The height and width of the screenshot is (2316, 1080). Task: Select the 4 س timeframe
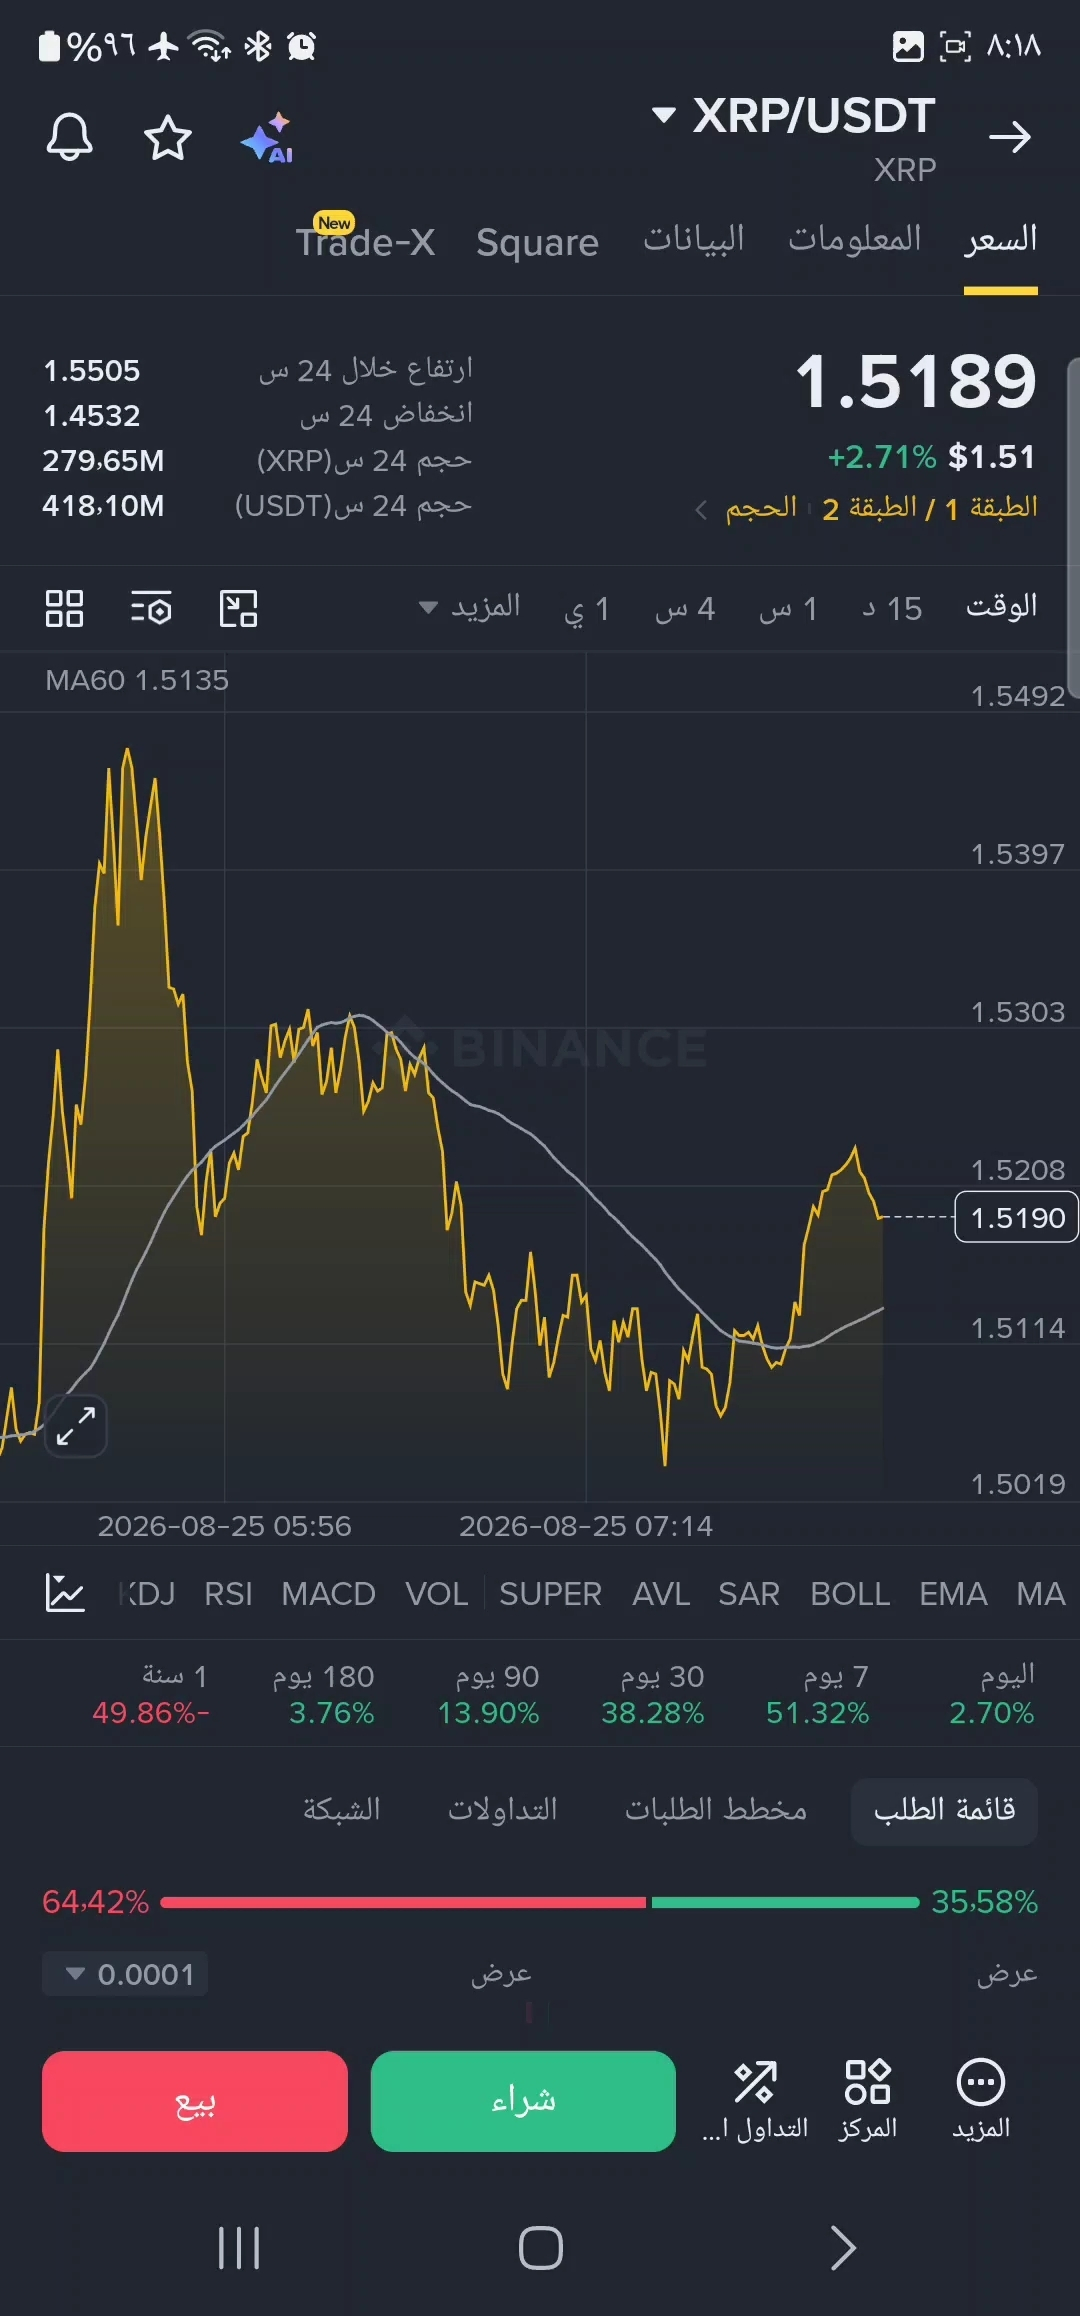pyautogui.click(x=685, y=608)
